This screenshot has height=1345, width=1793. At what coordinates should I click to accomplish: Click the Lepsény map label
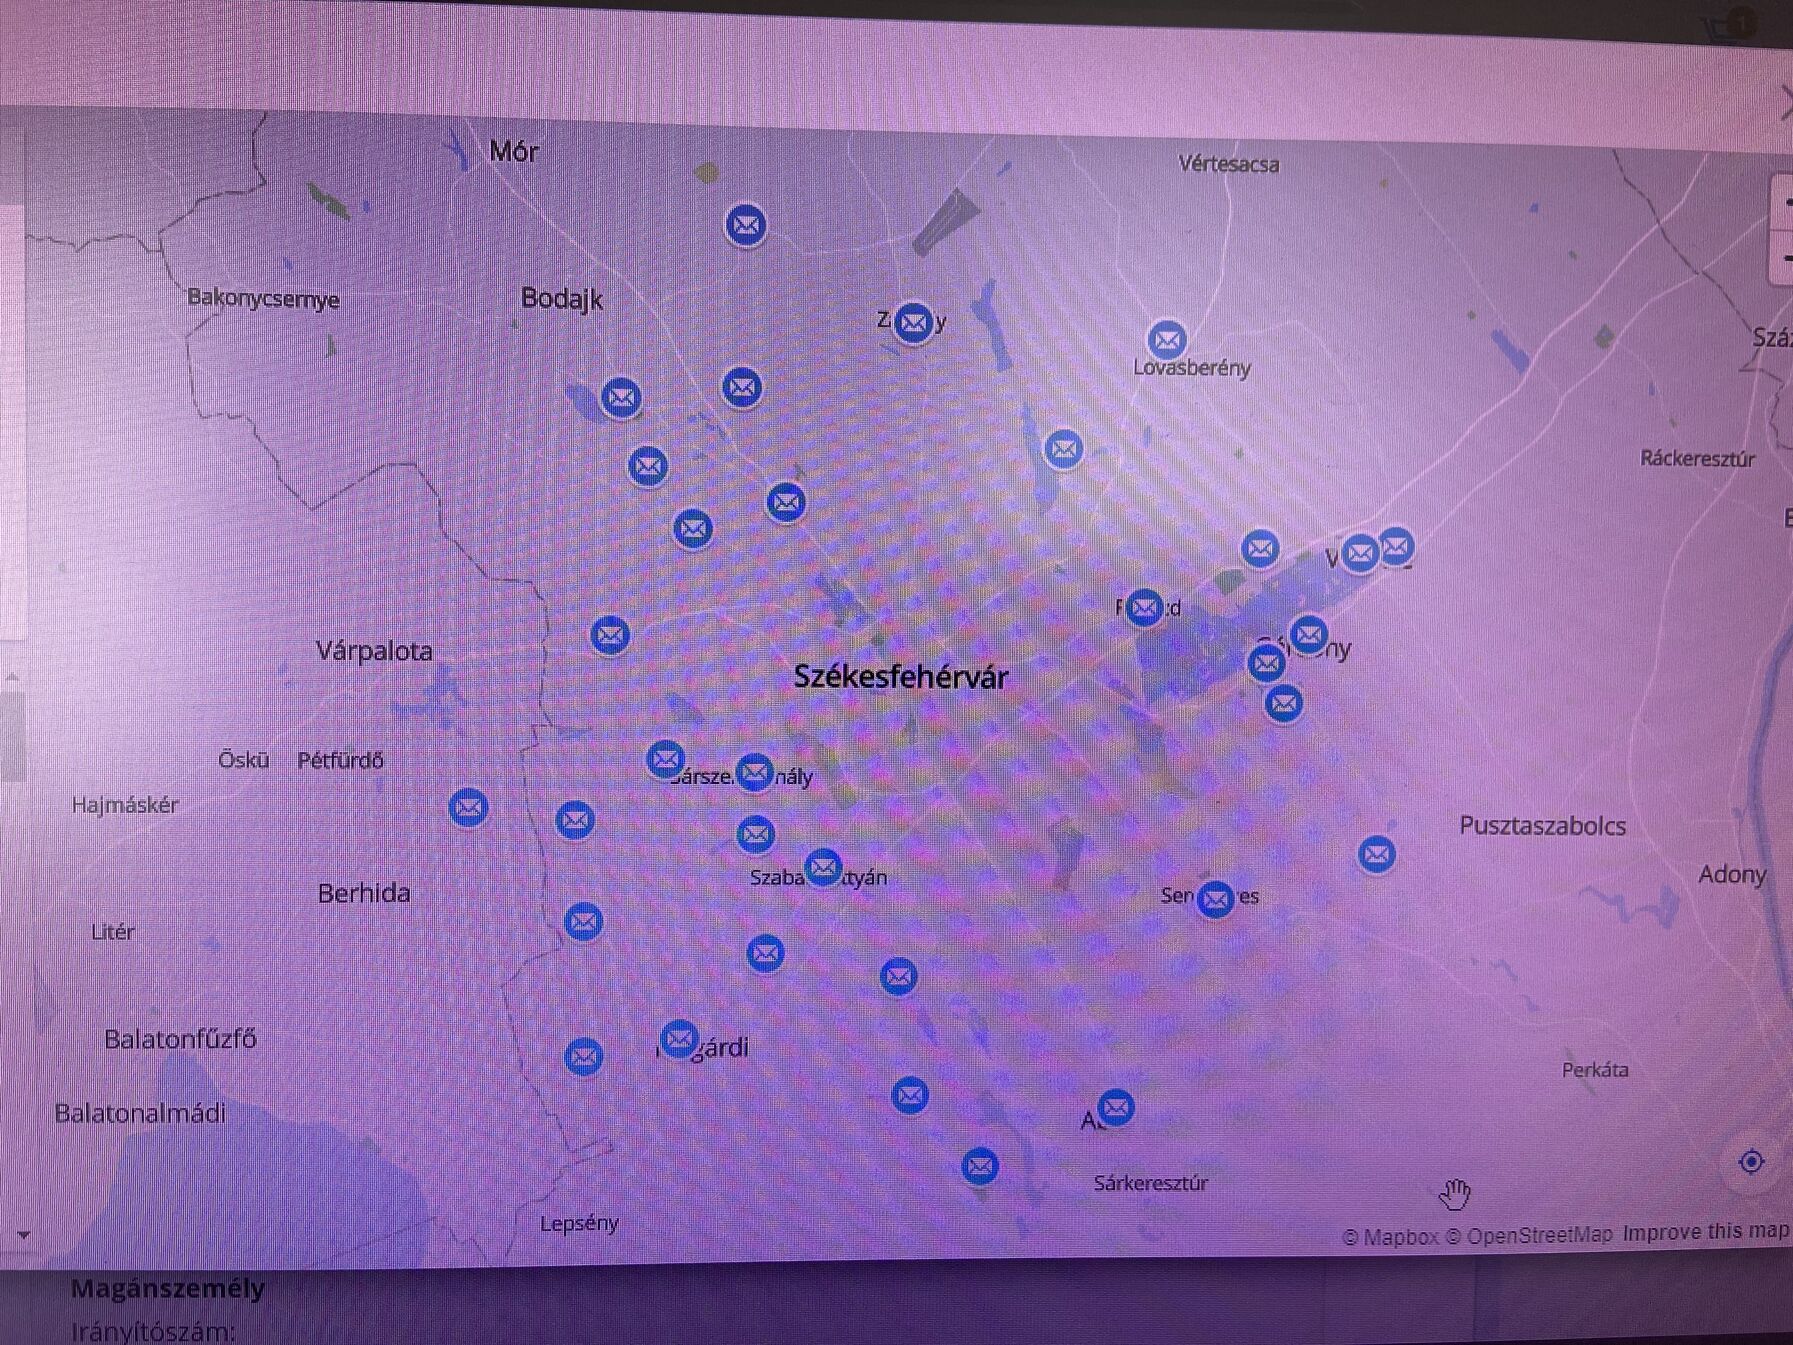[x=579, y=1223]
